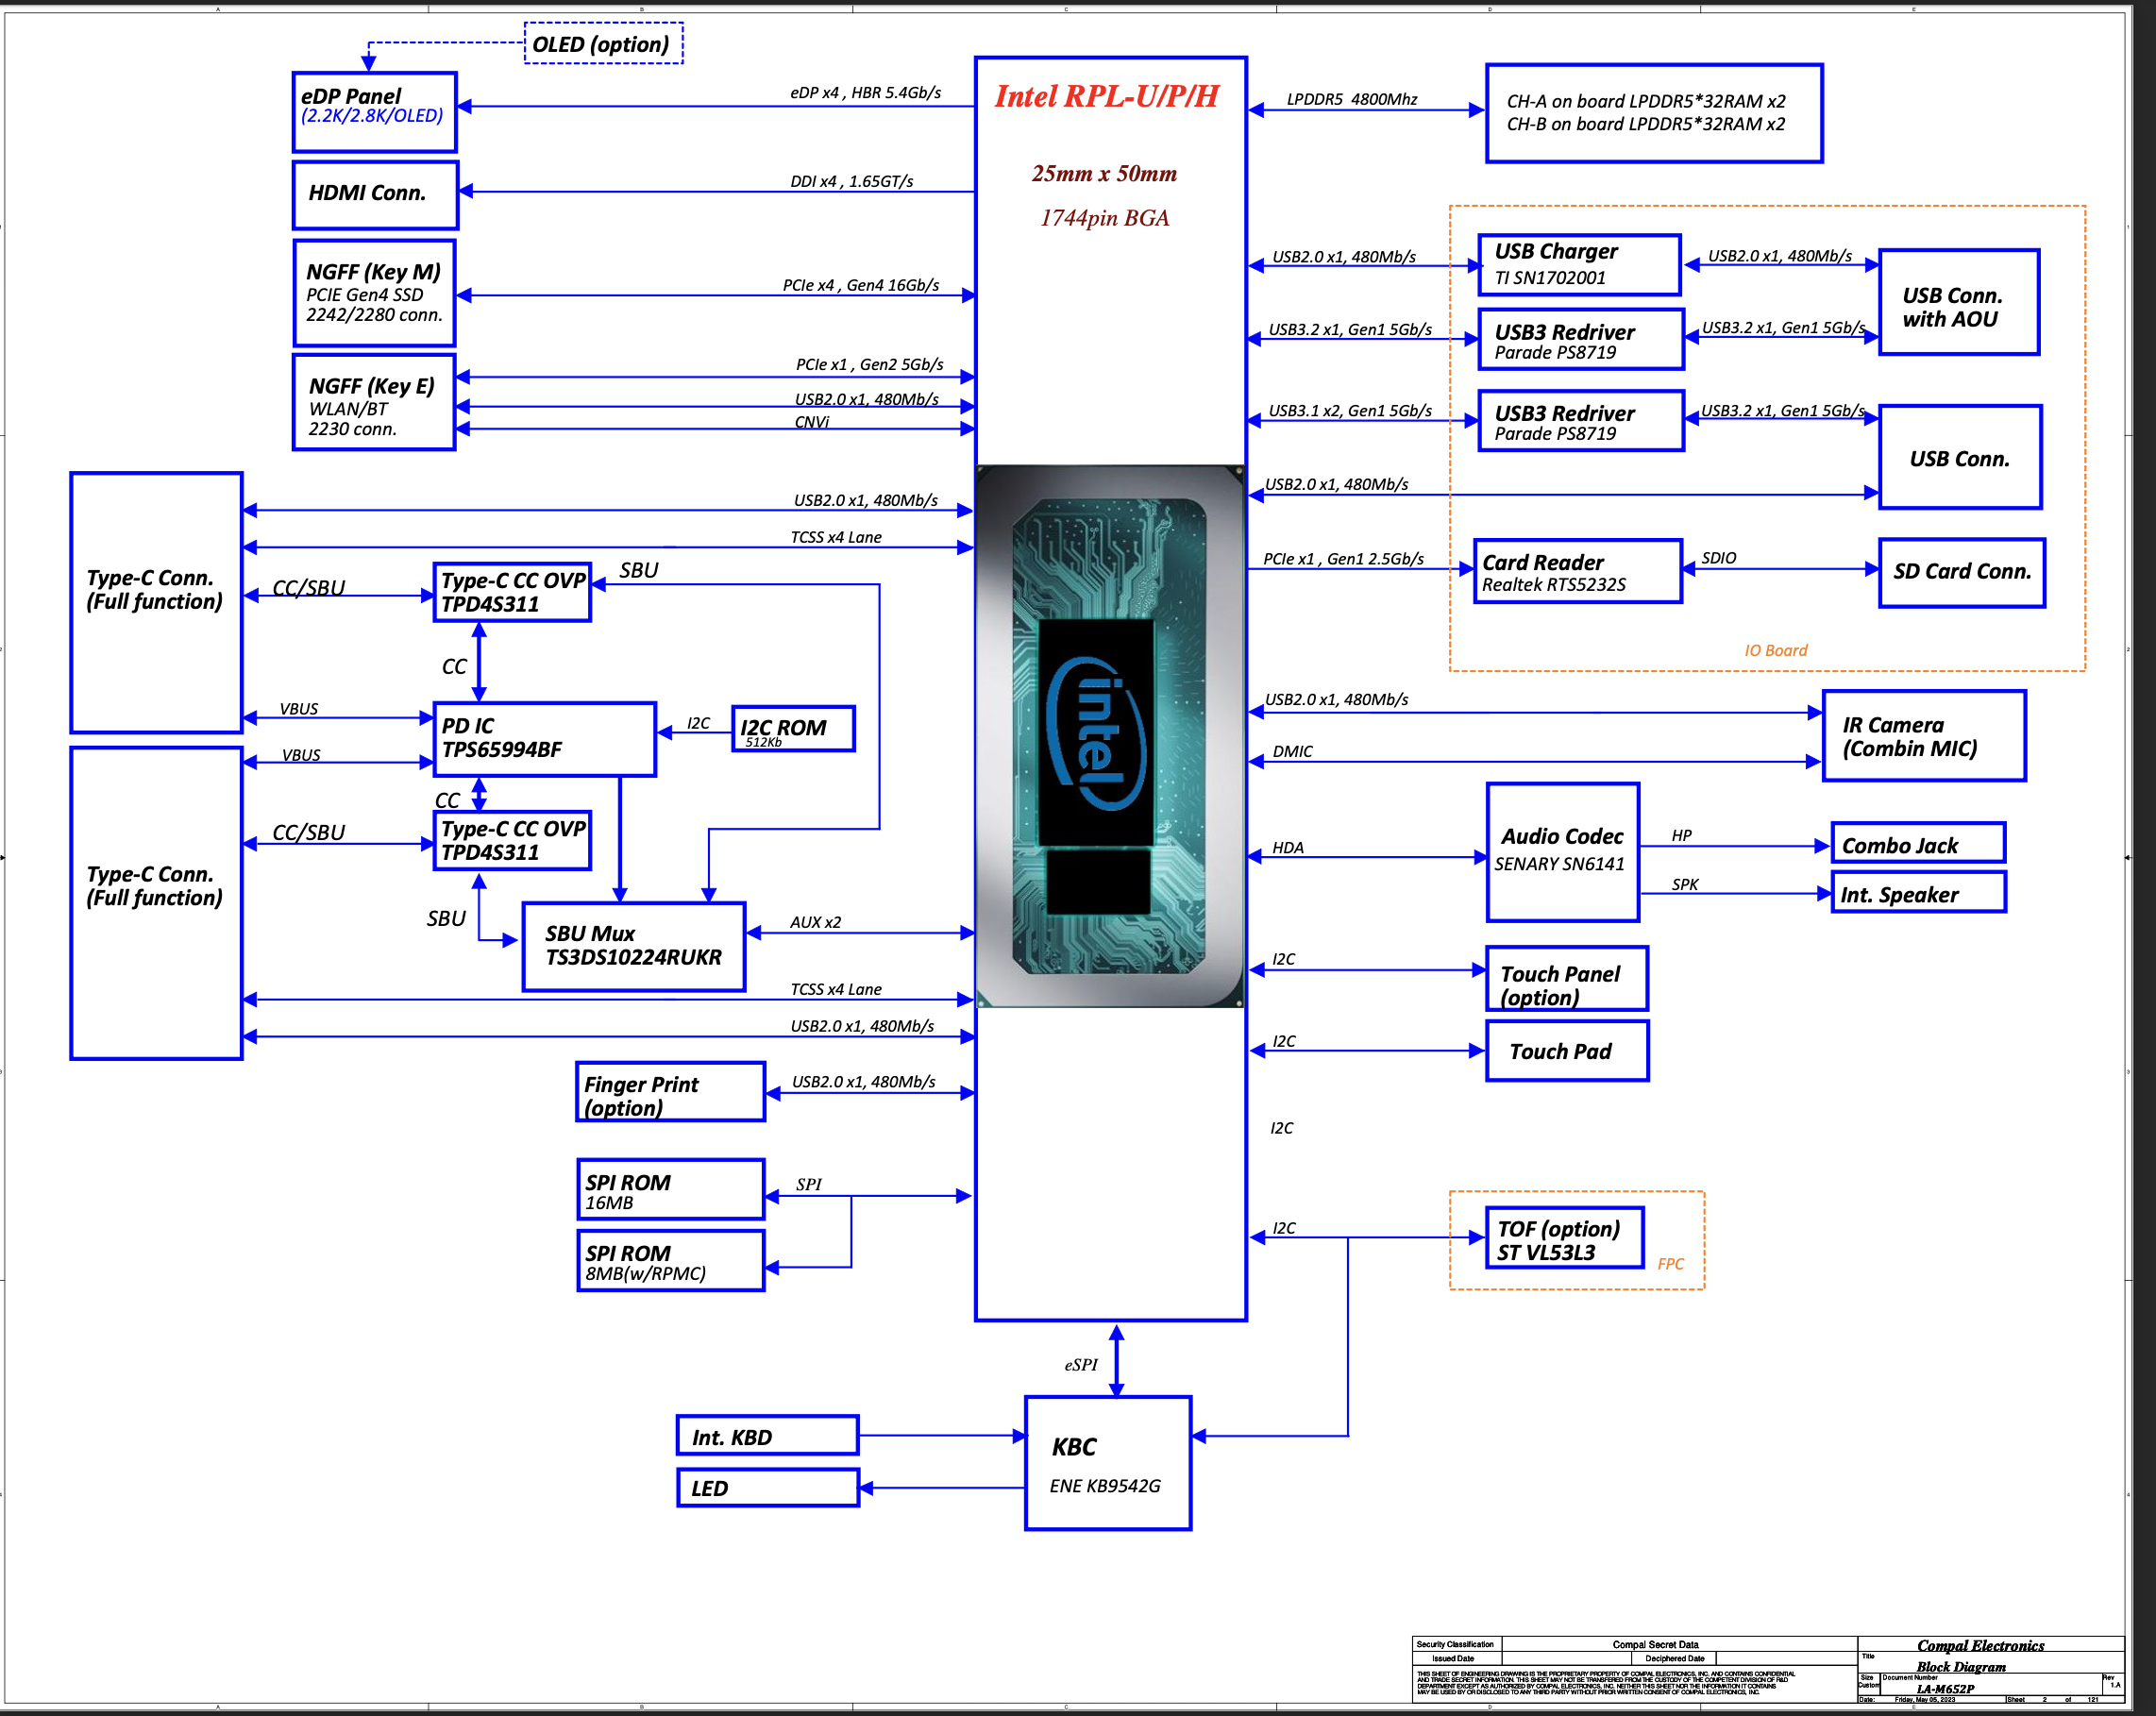This screenshot has height=1716, width=2156.
Task: Select the IR Camera (Combin MIC) block
Action: coord(1924,736)
